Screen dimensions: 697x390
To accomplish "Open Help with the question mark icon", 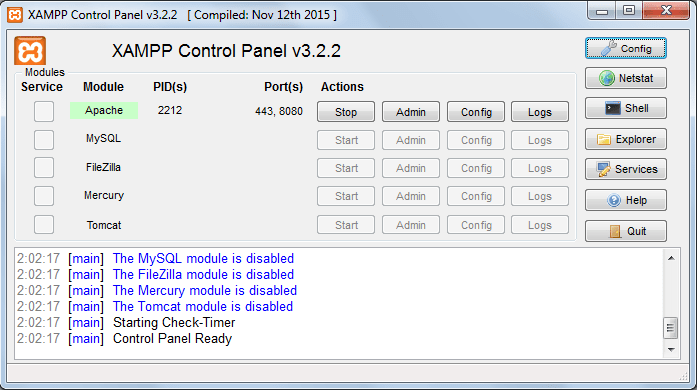I will tap(625, 200).
